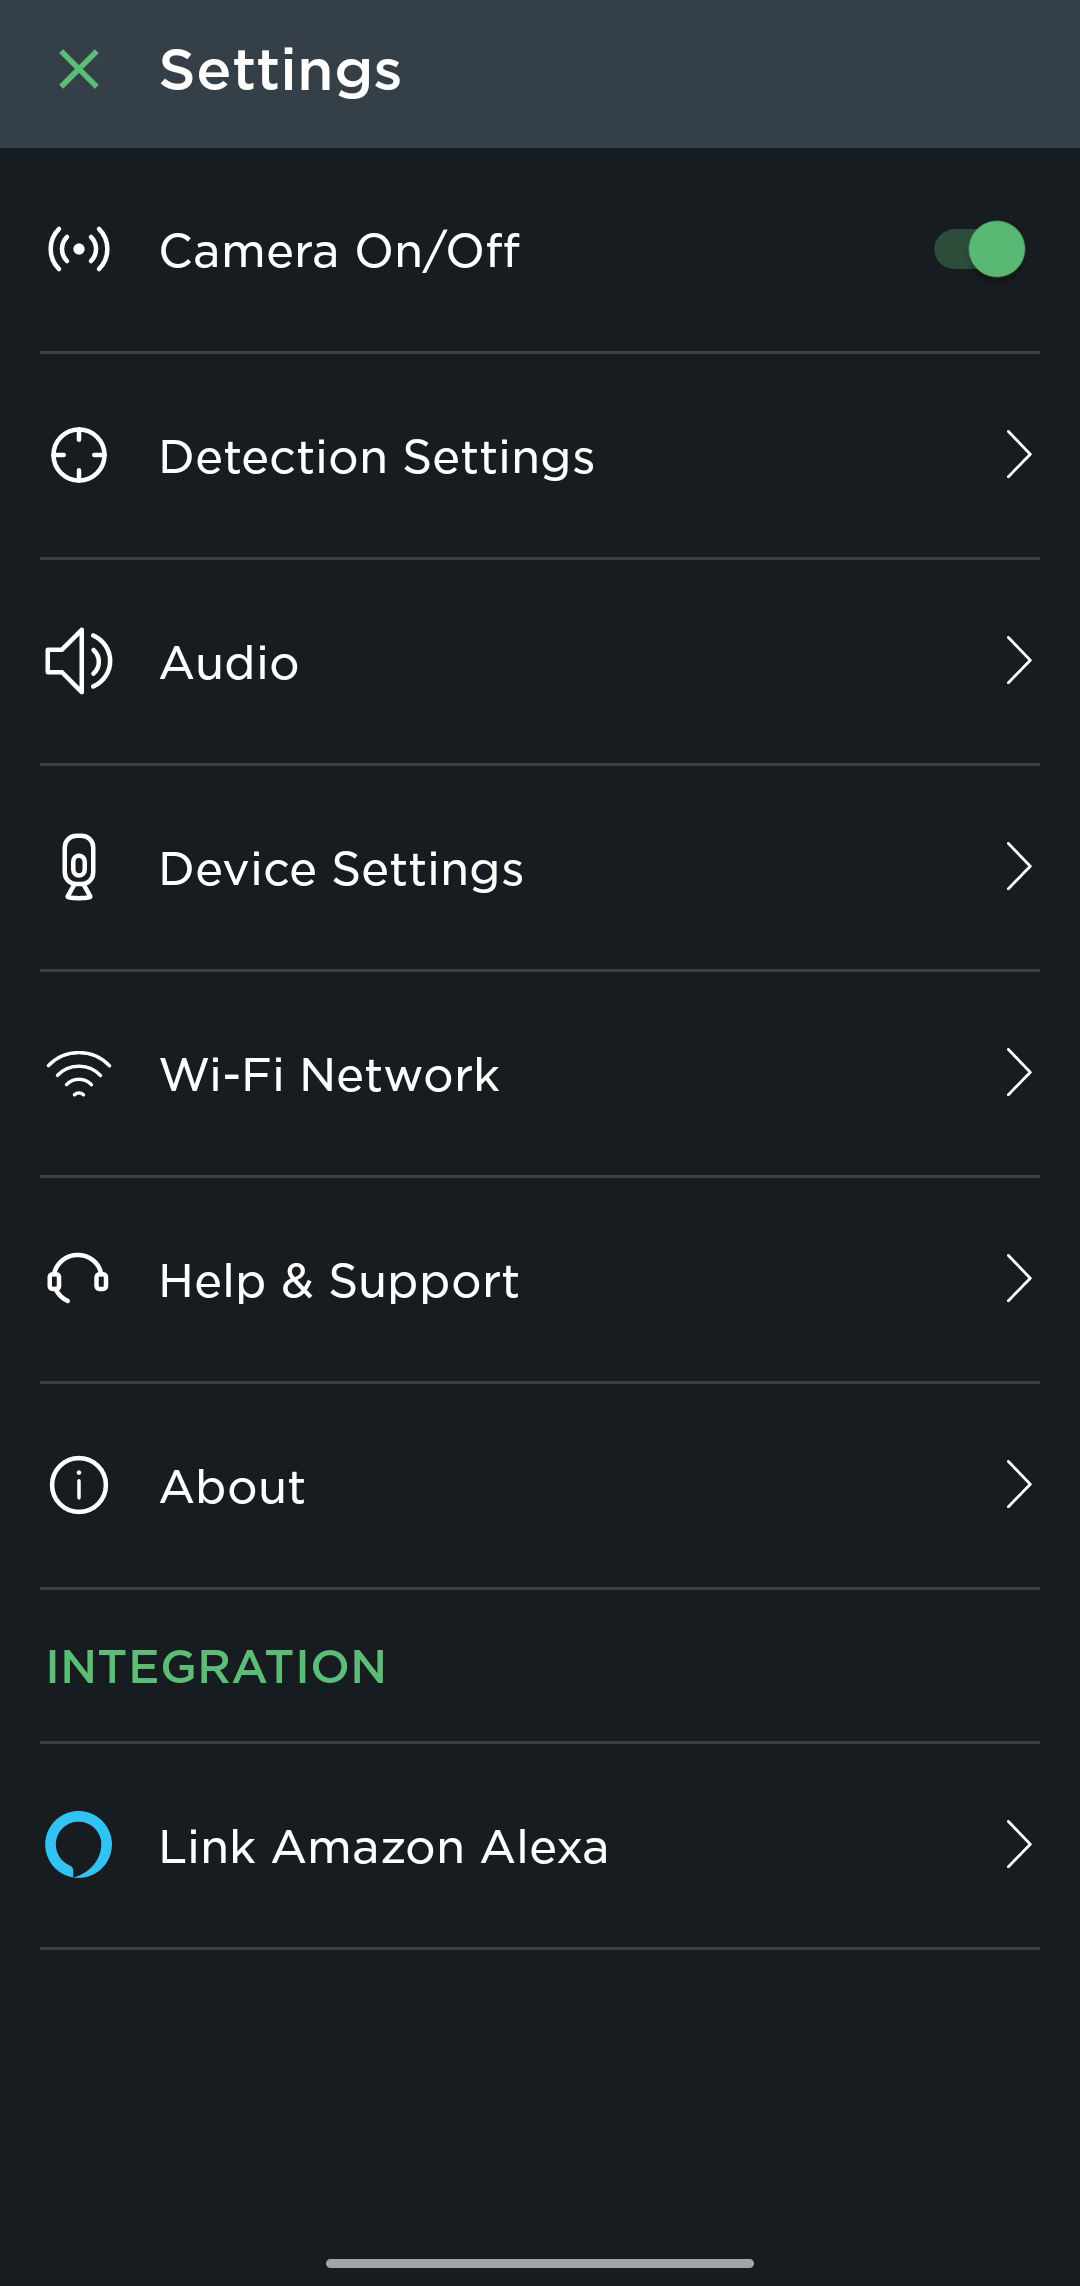Image resolution: width=1080 pixels, height=2286 pixels.
Task: Expand Audio using the right chevron
Action: (1018, 661)
